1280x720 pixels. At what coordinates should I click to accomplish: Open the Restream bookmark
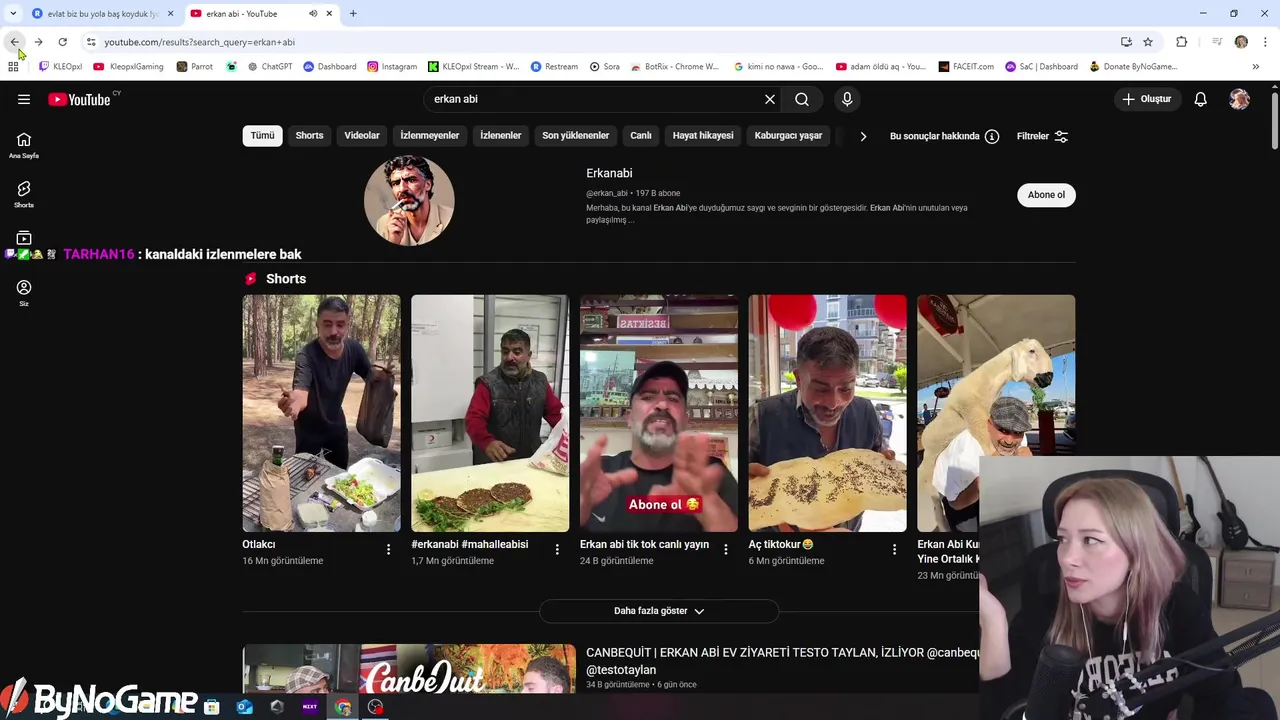coord(554,66)
